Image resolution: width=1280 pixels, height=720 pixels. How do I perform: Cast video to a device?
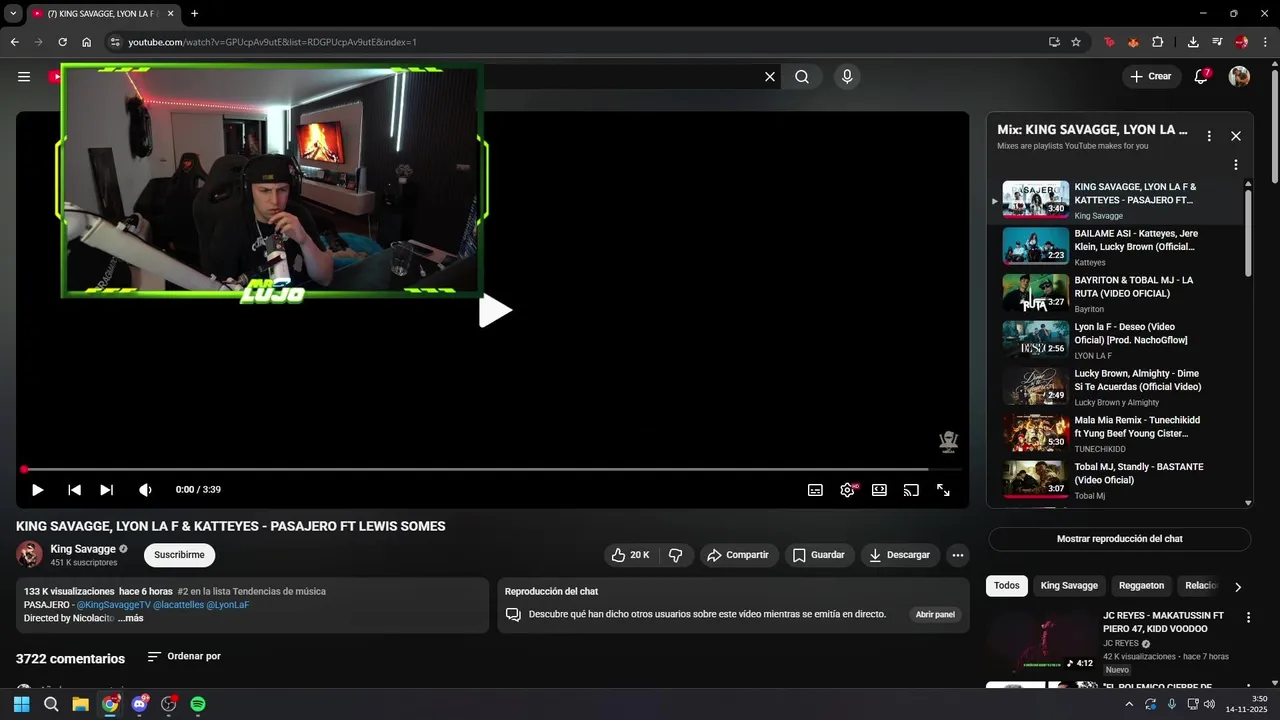coord(911,490)
